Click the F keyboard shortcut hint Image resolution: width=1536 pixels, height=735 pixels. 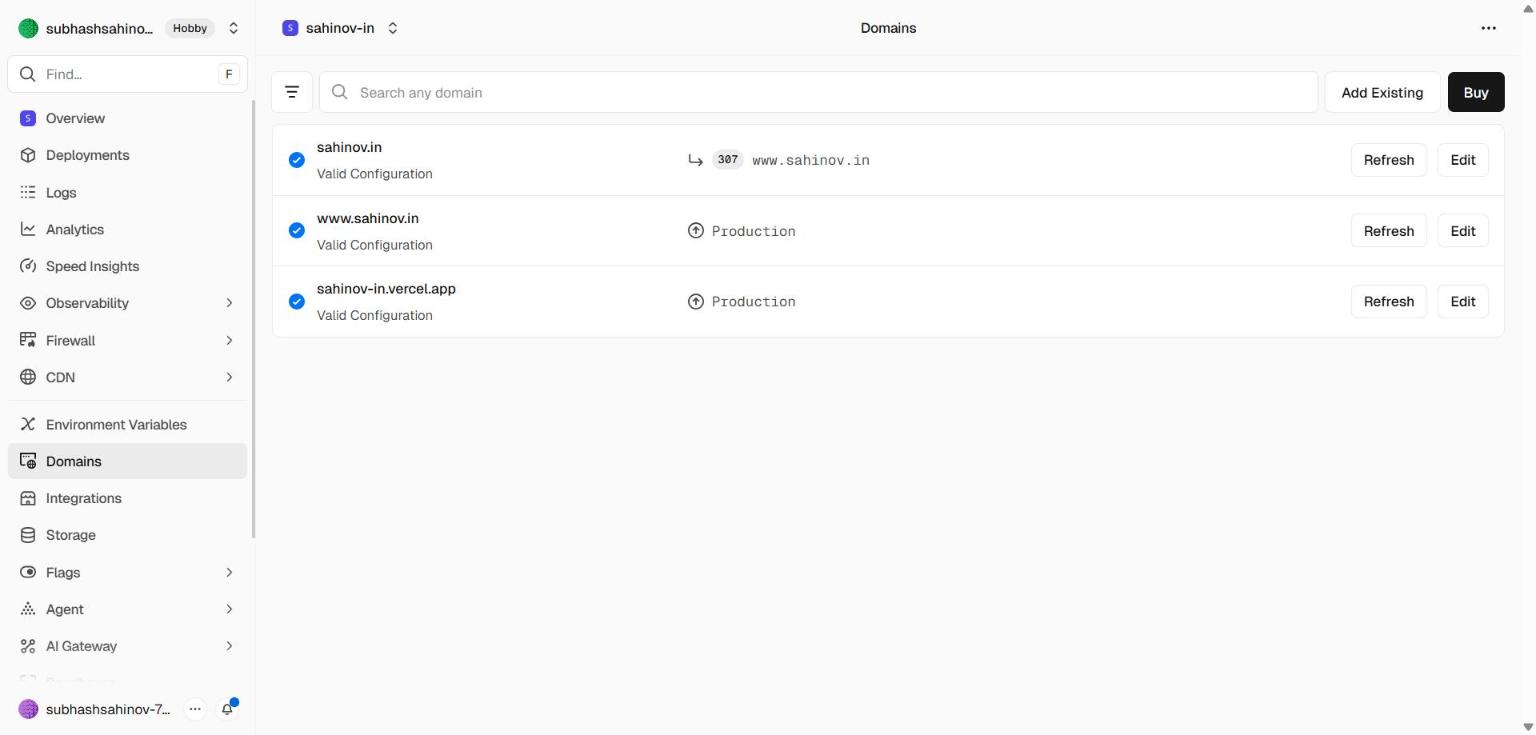[229, 74]
